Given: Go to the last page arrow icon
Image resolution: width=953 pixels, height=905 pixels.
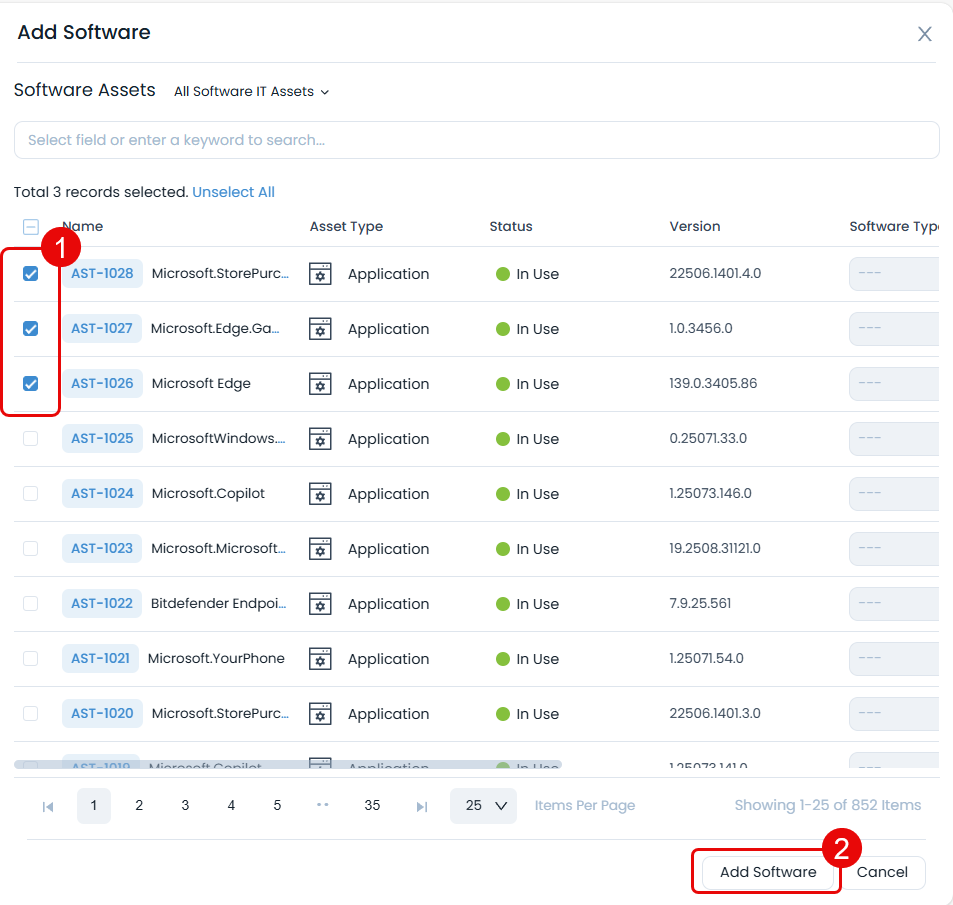Looking at the screenshot, I should point(422,806).
